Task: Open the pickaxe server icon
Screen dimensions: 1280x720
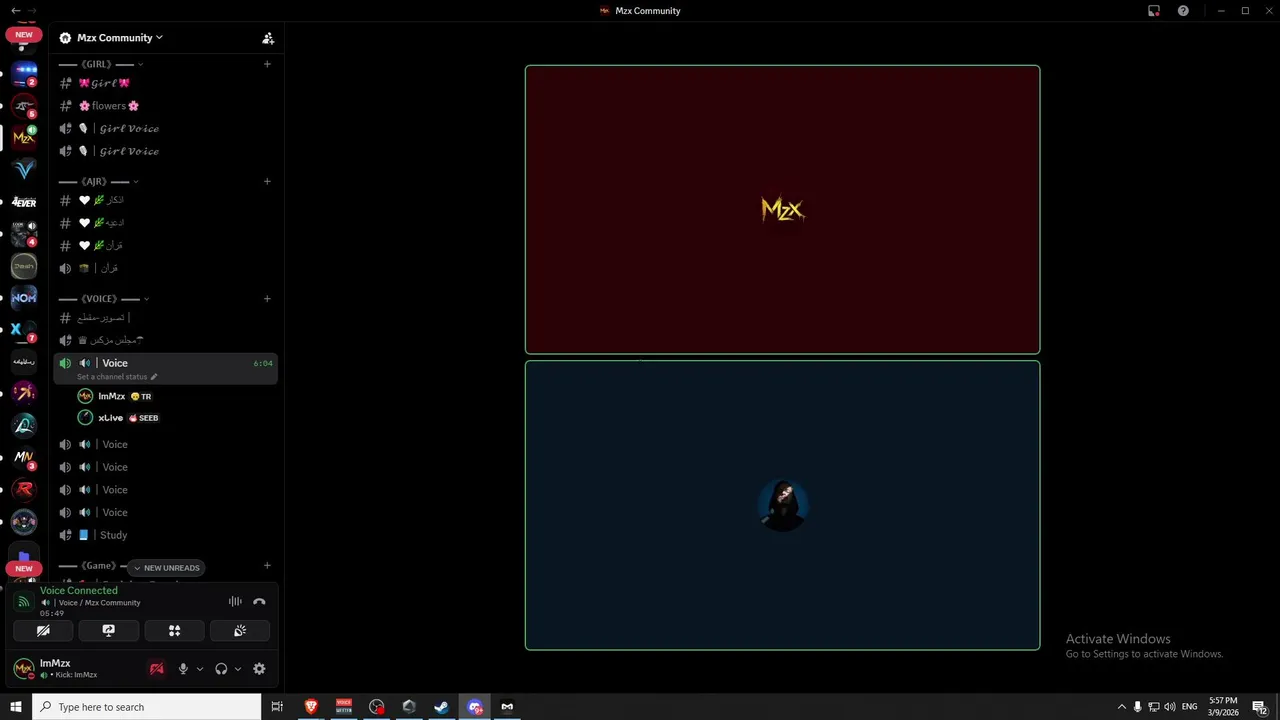Action: pyautogui.click(x=24, y=393)
